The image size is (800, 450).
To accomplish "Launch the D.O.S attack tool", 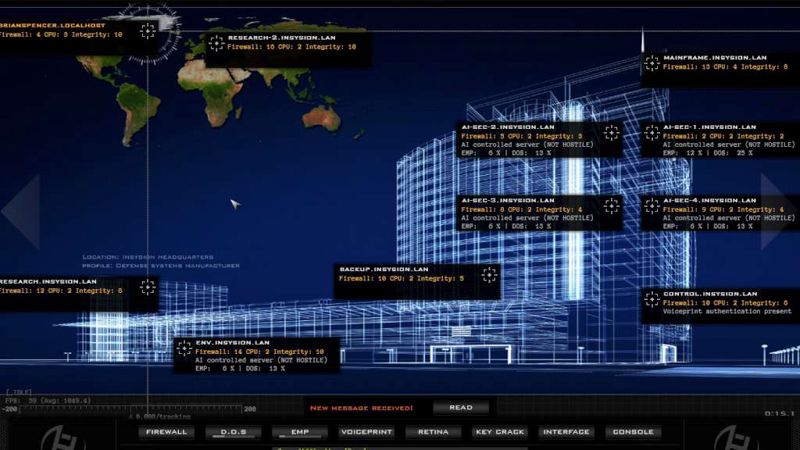I will pos(233,432).
